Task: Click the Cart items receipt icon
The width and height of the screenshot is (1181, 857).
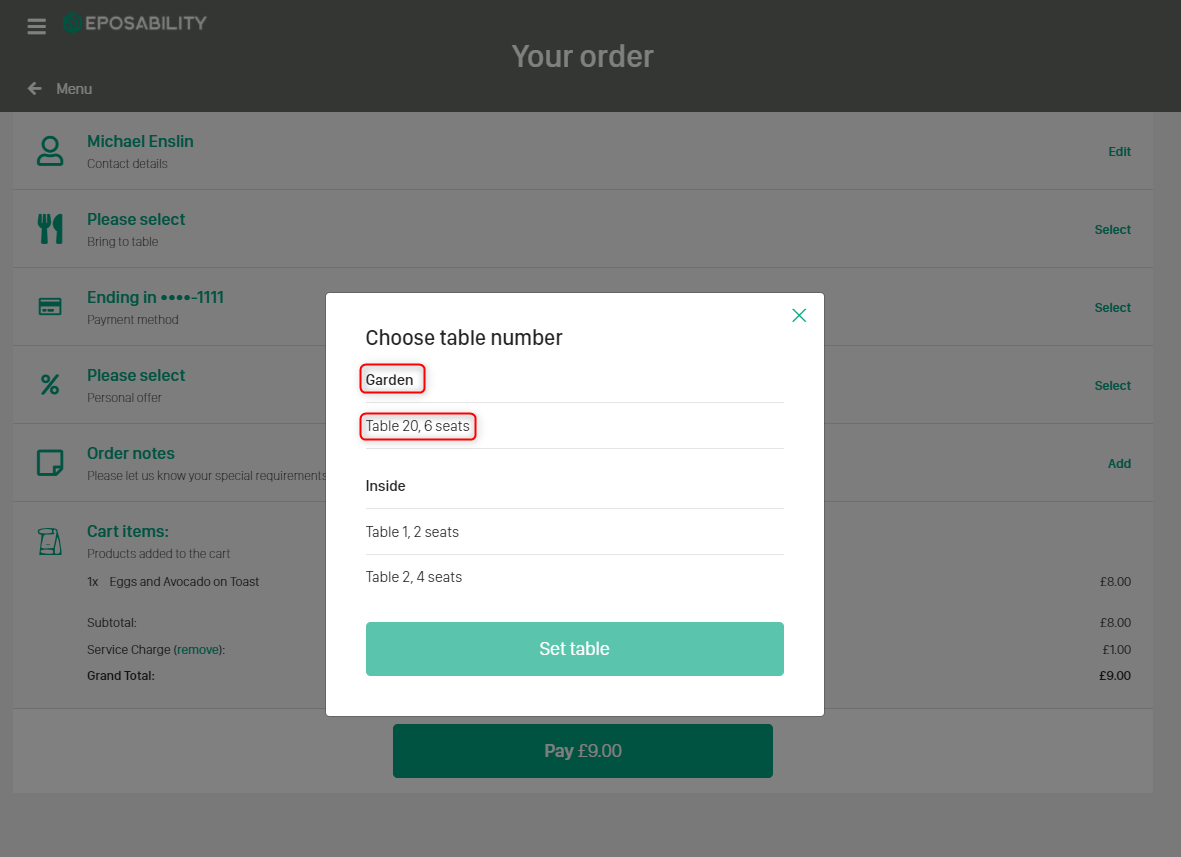Action: tap(50, 540)
